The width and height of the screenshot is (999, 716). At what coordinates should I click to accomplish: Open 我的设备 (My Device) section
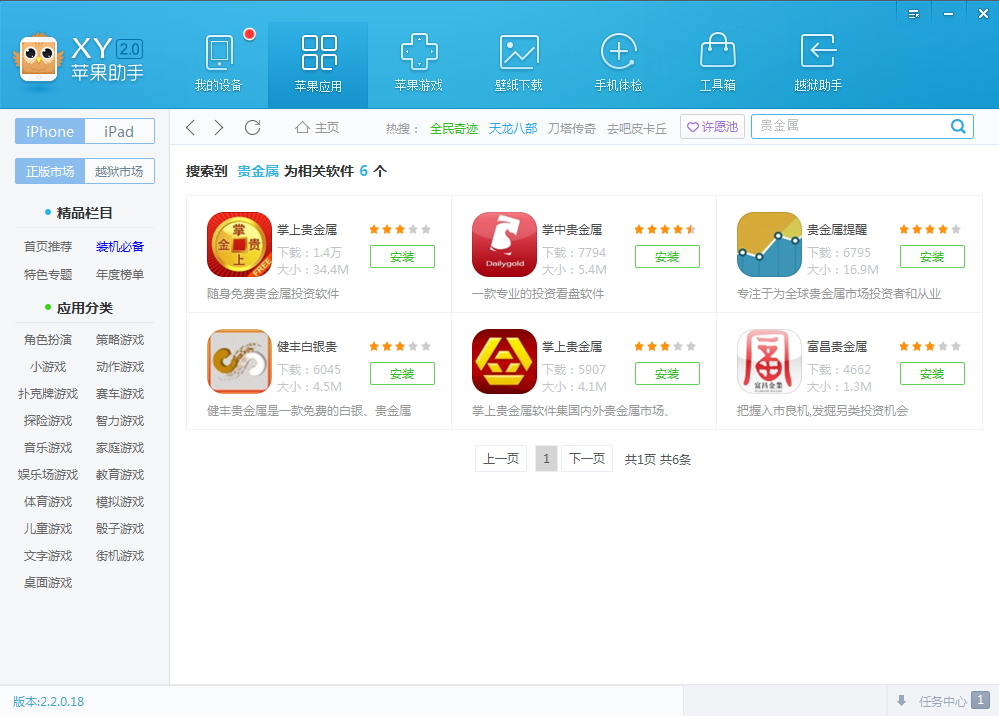tap(219, 64)
